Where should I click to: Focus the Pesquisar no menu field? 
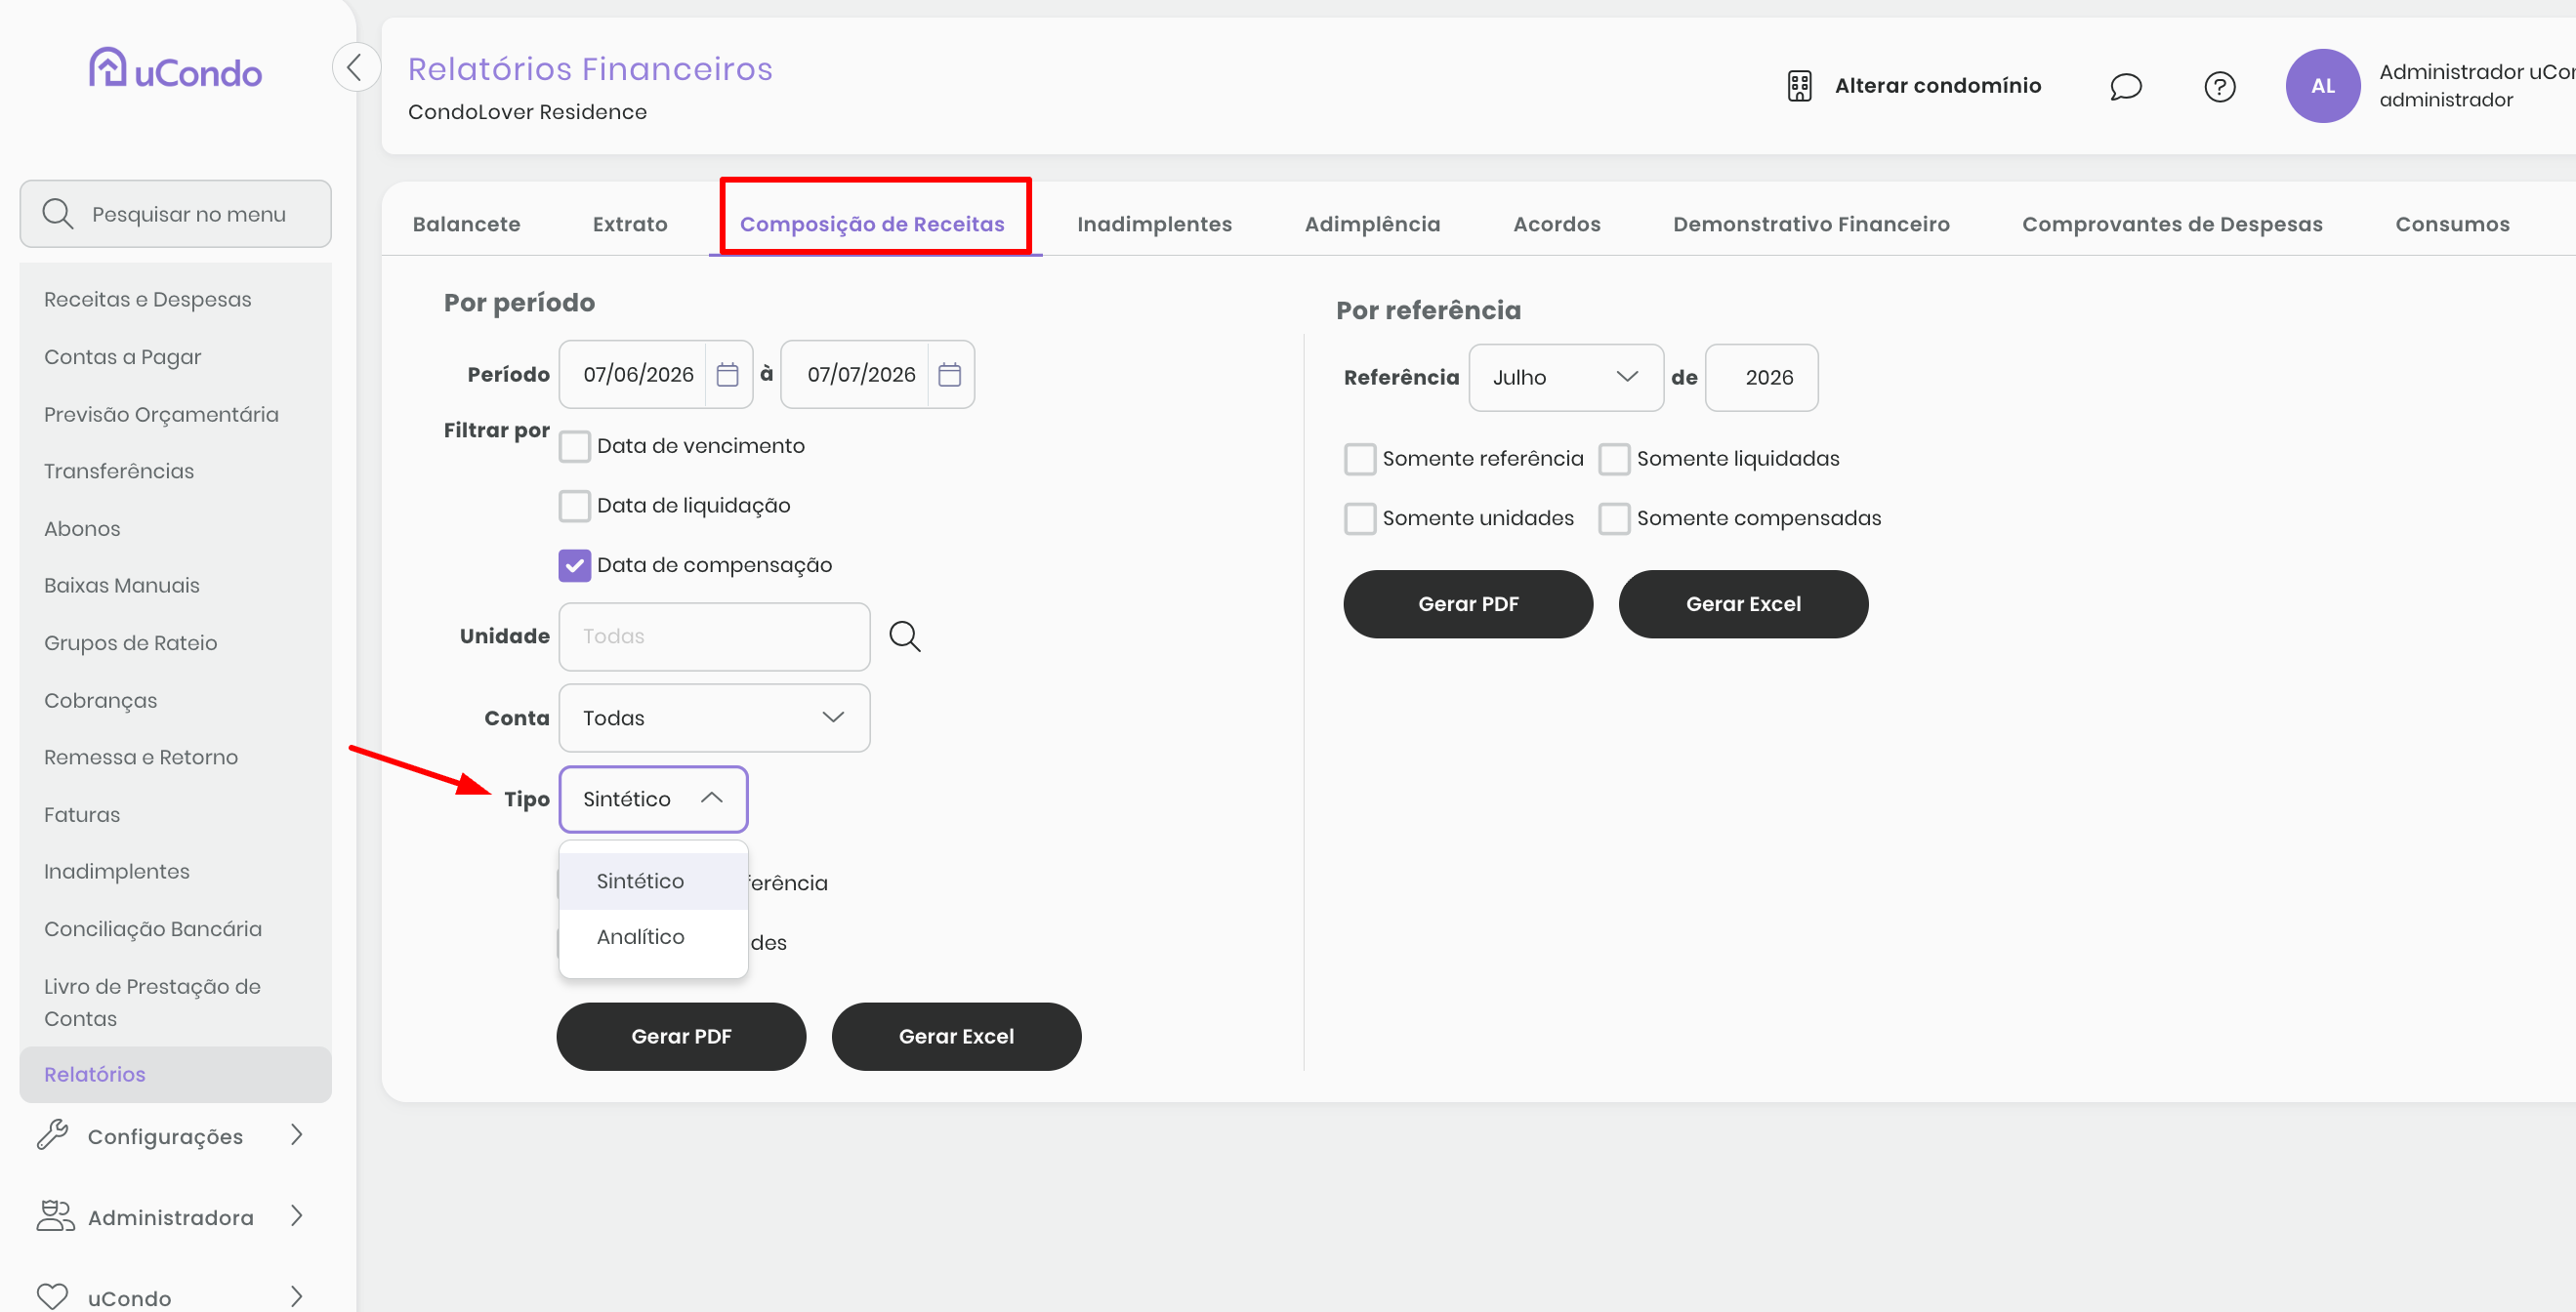pos(175,214)
